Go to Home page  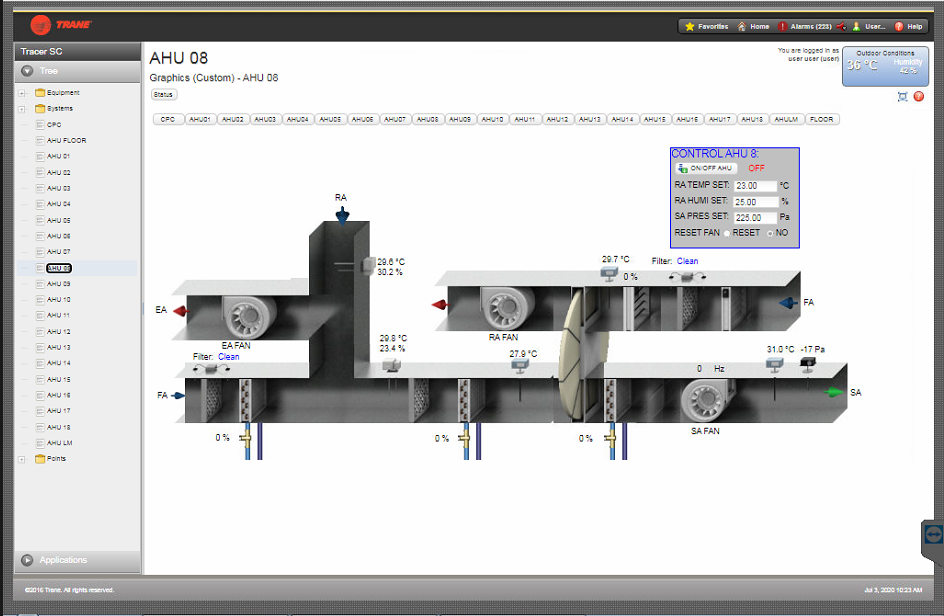coord(753,26)
